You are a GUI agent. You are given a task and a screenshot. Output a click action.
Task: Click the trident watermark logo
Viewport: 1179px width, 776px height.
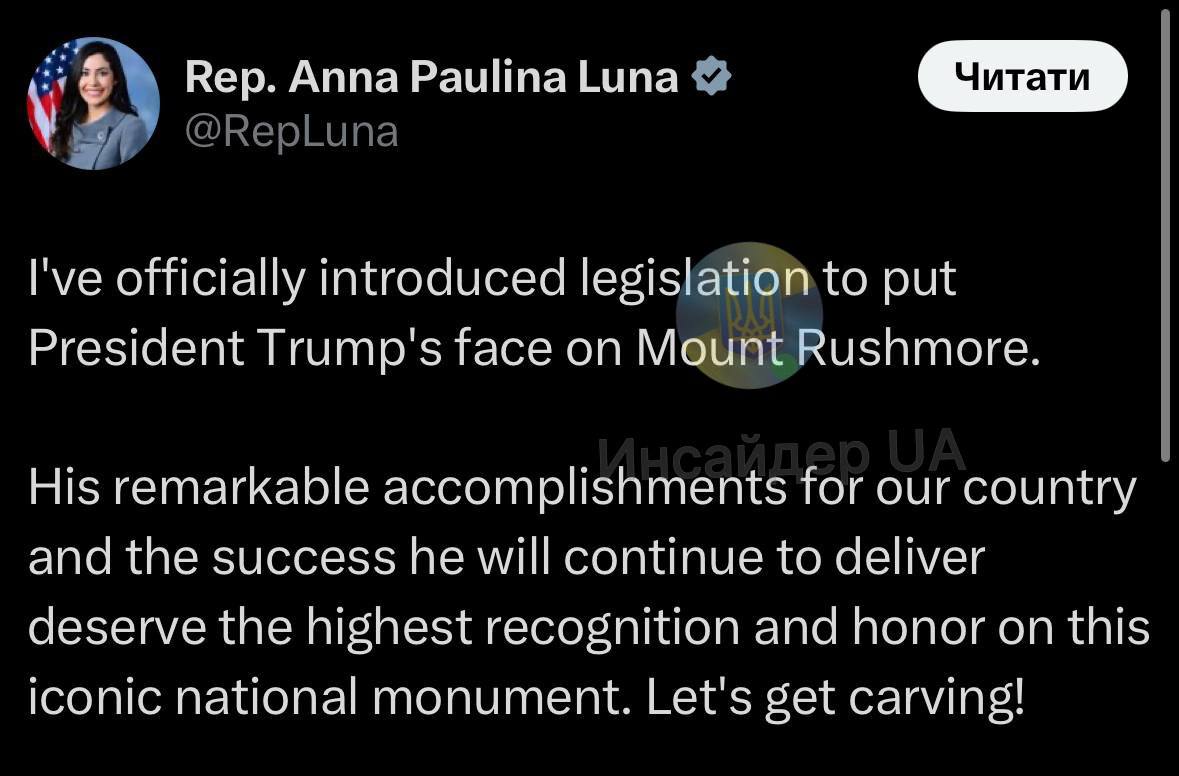point(741,316)
